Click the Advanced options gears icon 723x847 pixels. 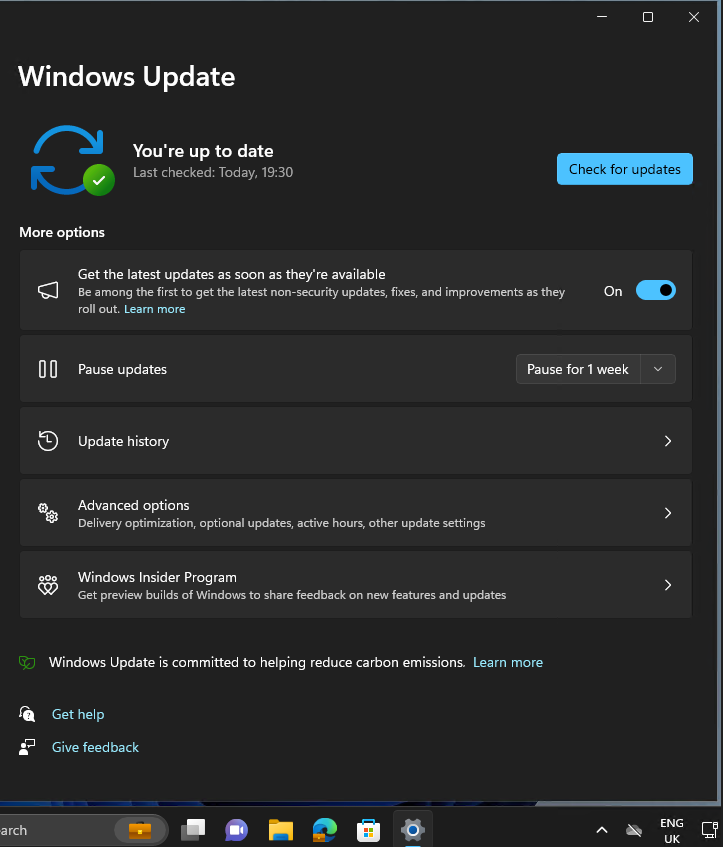[x=48, y=512]
